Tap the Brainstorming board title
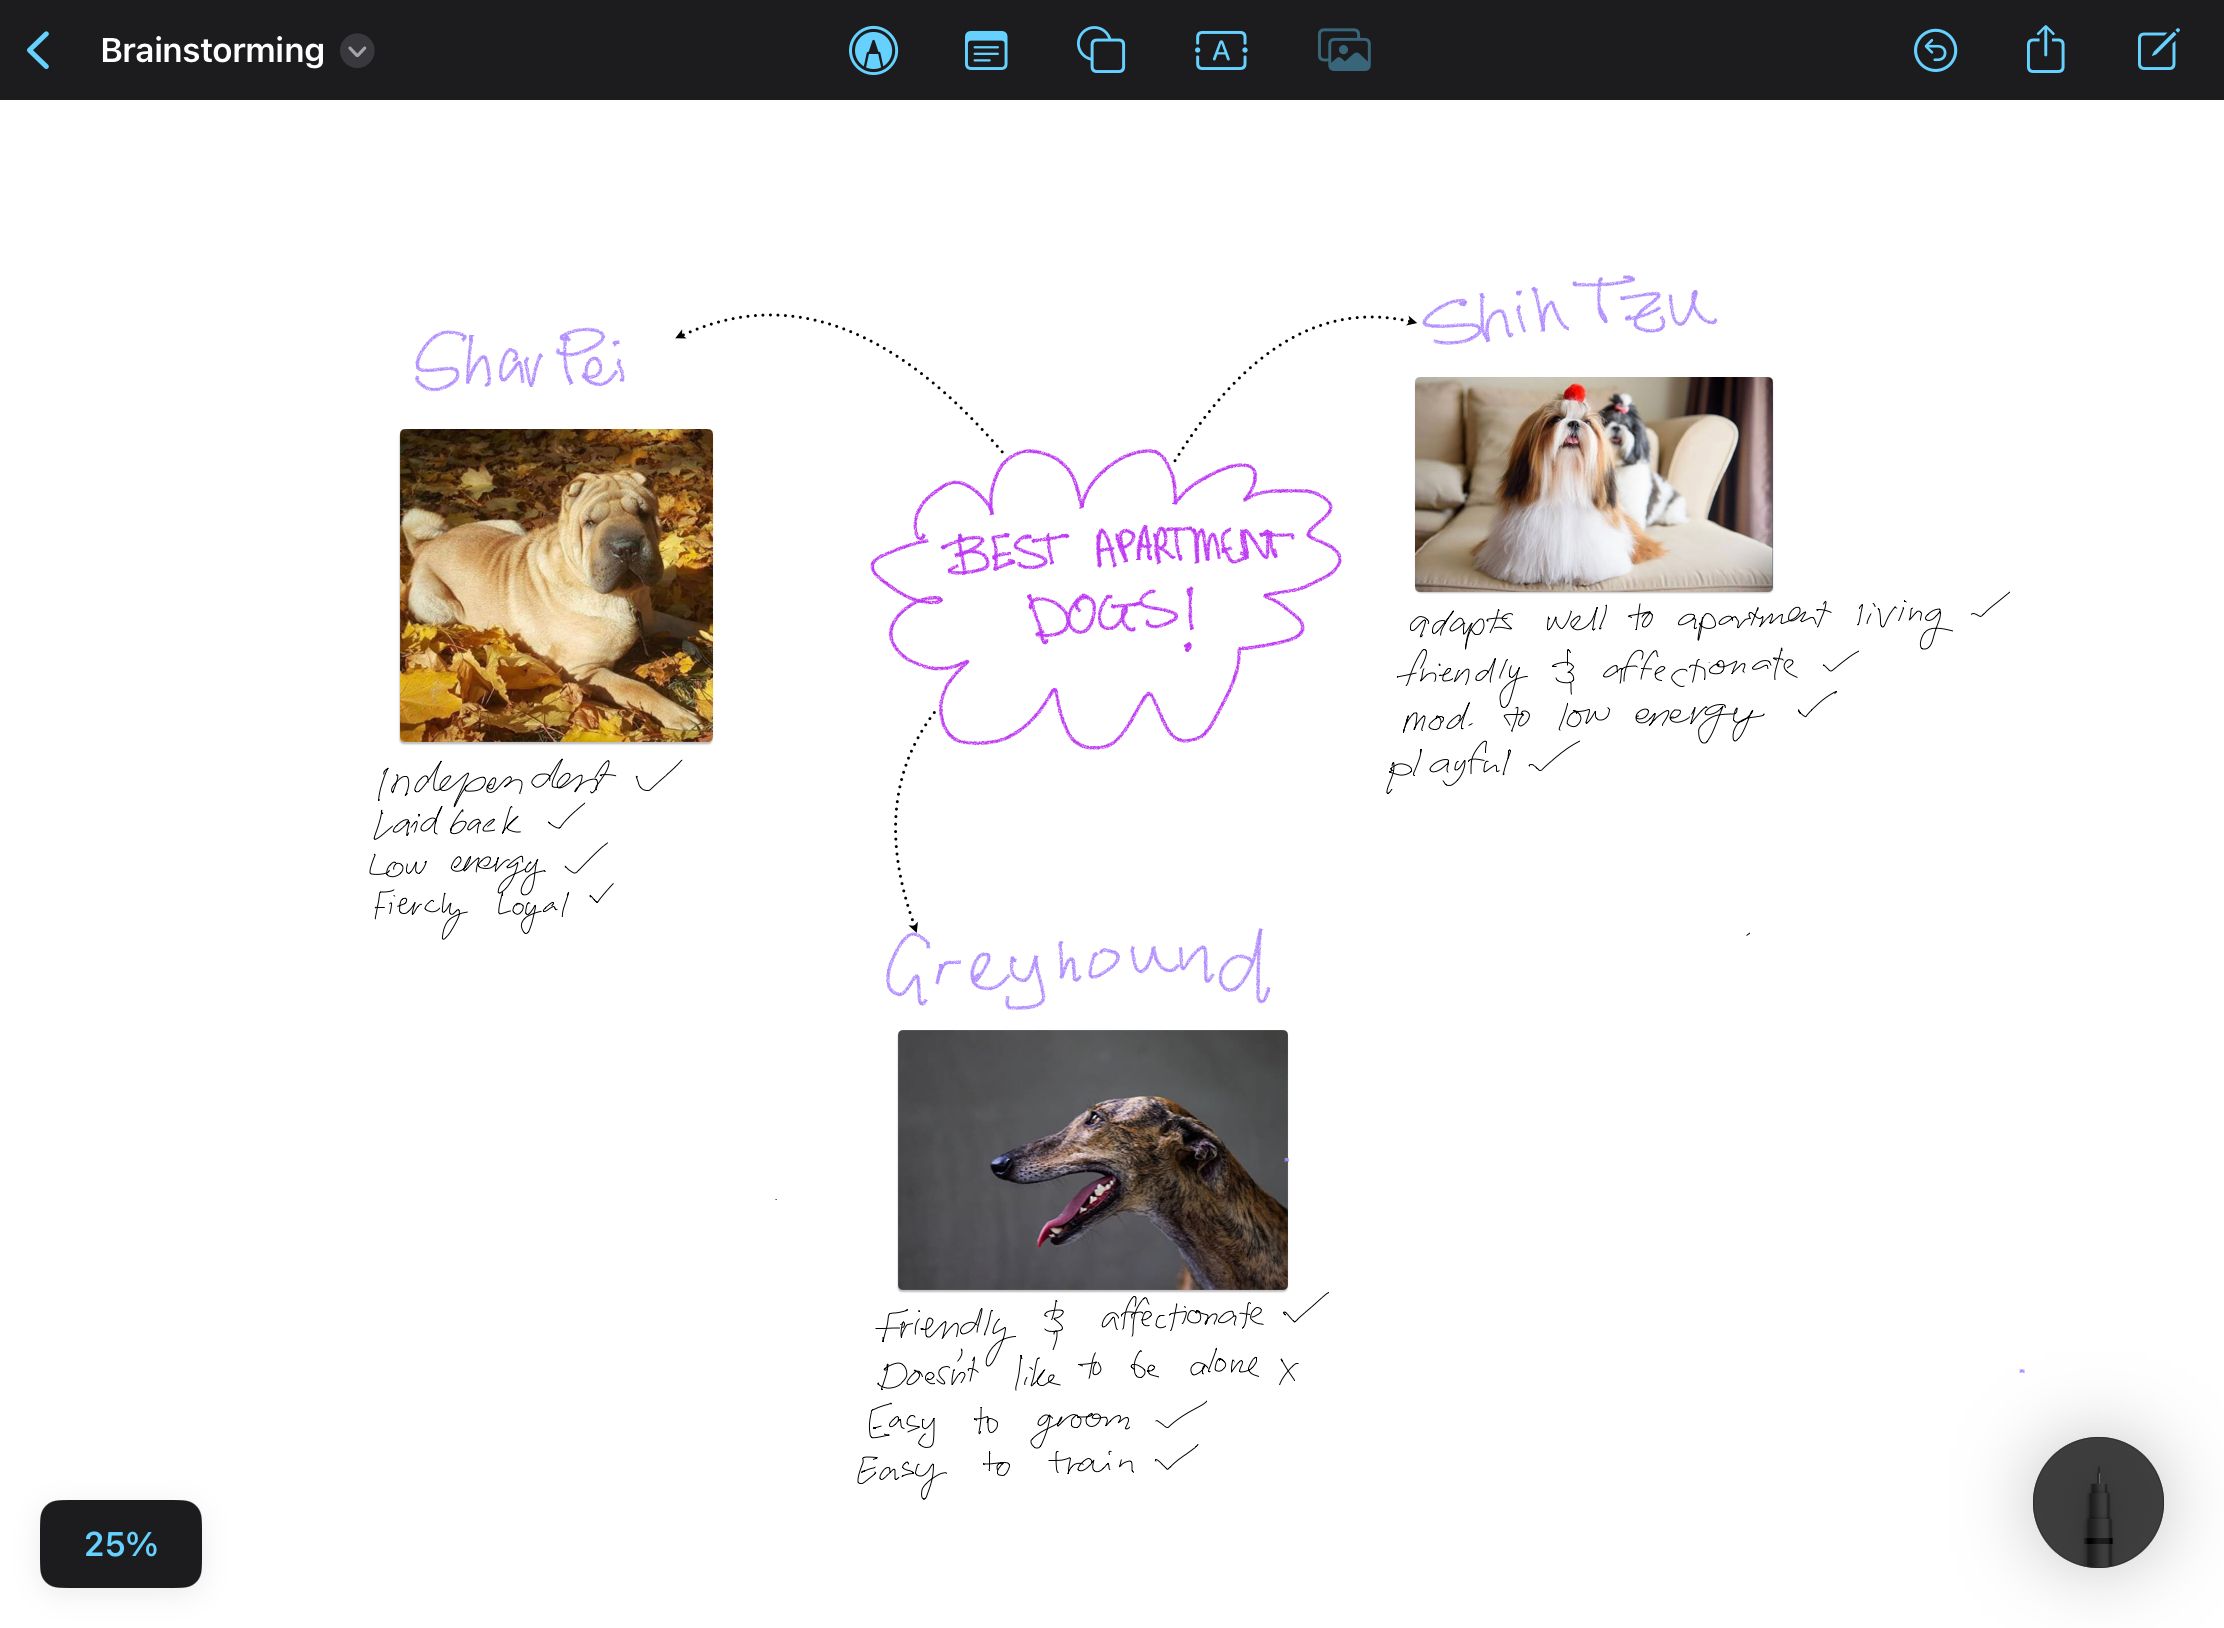This screenshot has width=2224, height=1628. [x=212, y=50]
